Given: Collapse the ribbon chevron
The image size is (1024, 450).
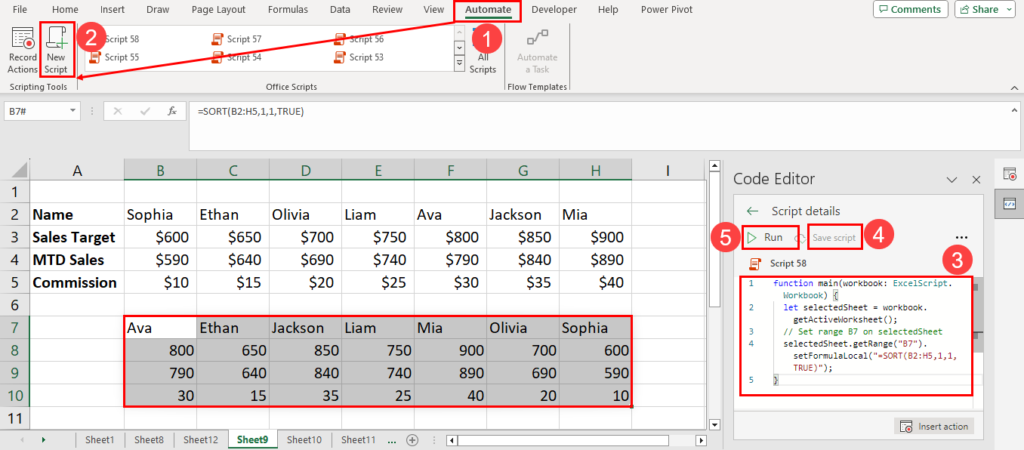Looking at the screenshot, I should pyautogui.click(x=1014, y=88).
